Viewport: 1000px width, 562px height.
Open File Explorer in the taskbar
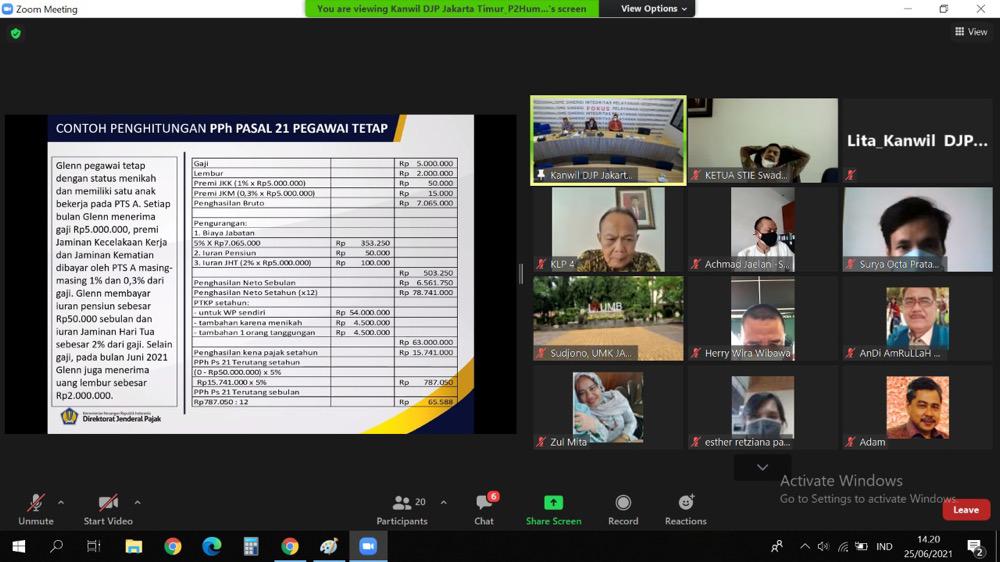click(134, 546)
